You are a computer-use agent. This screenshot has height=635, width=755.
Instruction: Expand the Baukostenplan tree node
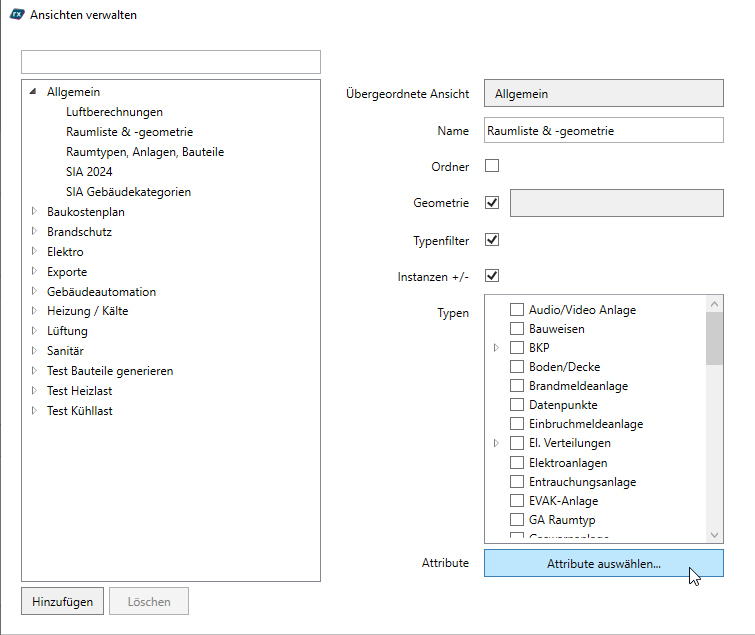click(x=34, y=212)
